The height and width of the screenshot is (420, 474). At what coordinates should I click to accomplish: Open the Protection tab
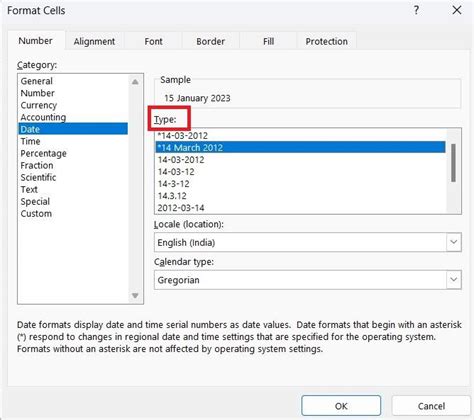327,41
